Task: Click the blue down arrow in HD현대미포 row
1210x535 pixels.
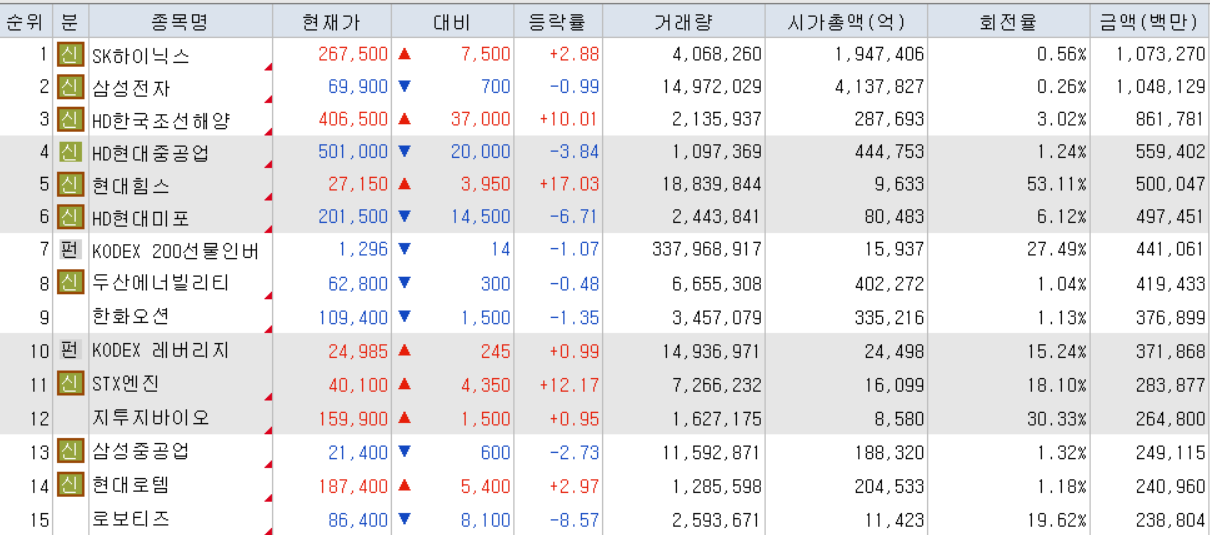Action: (x=404, y=217)
